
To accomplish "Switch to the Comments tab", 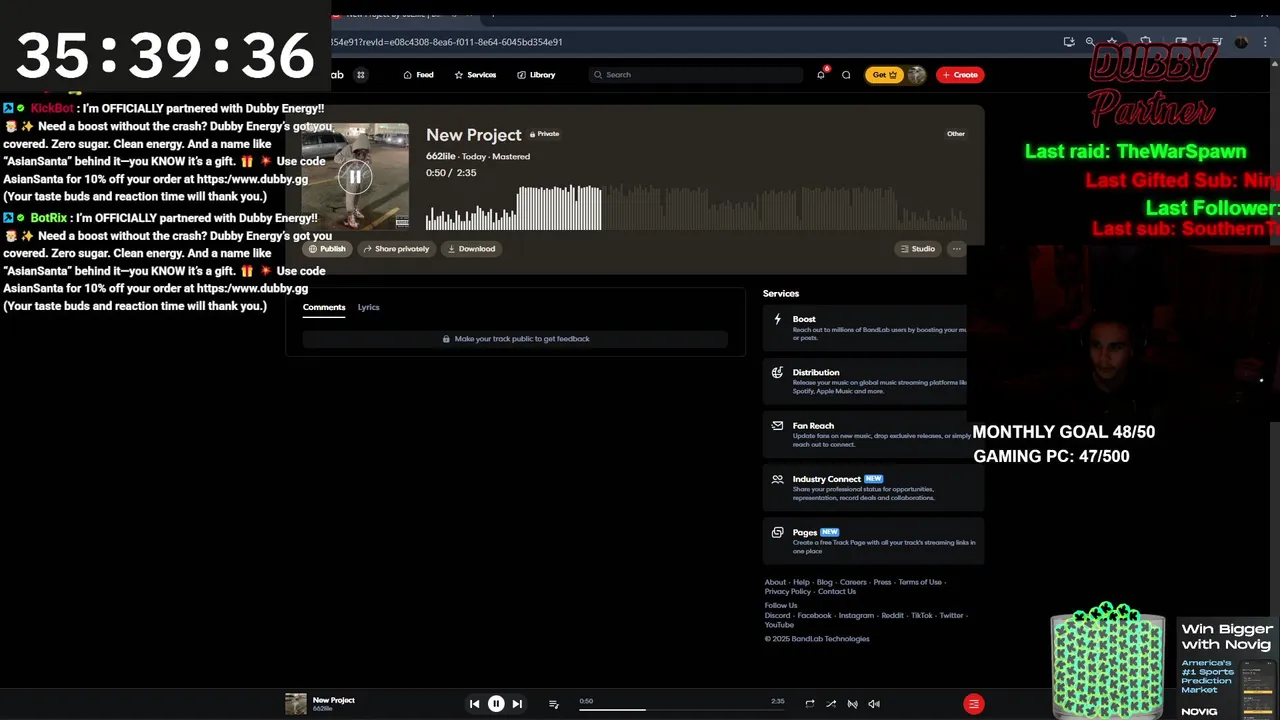I will pyautogui.click(x=324, y=307).
